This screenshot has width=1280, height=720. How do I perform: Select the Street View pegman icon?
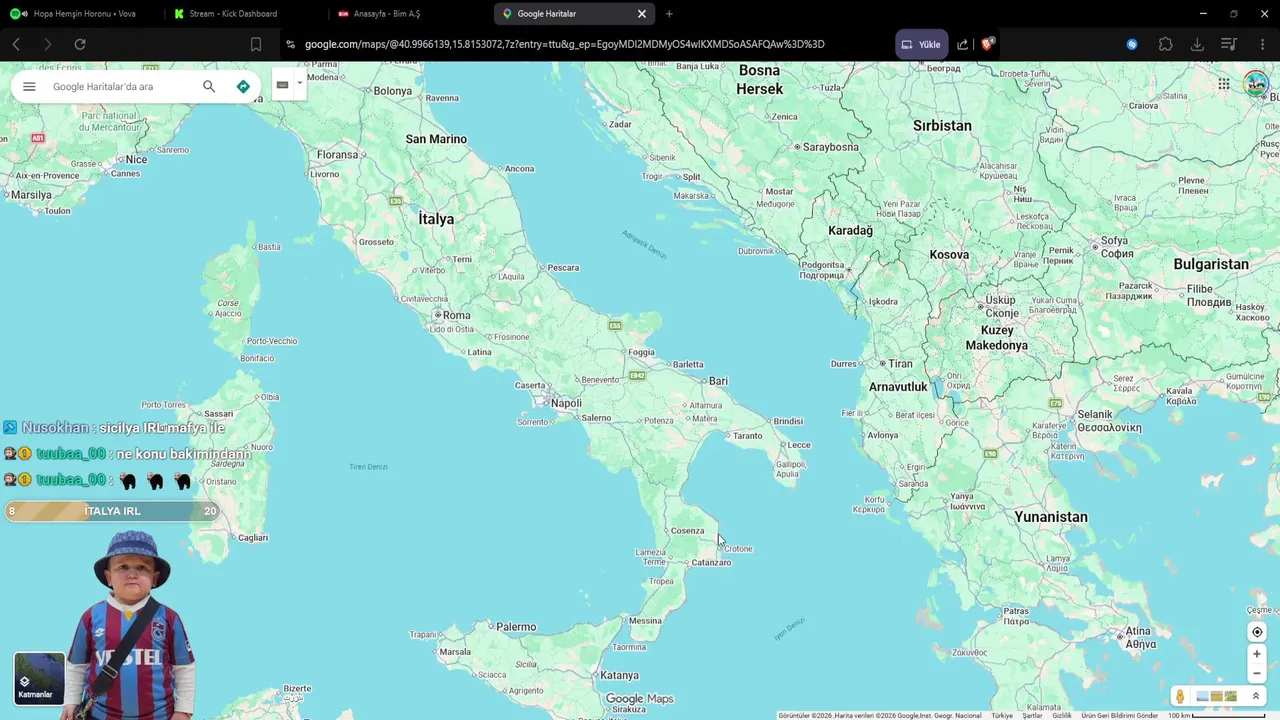pos(1180,696)
